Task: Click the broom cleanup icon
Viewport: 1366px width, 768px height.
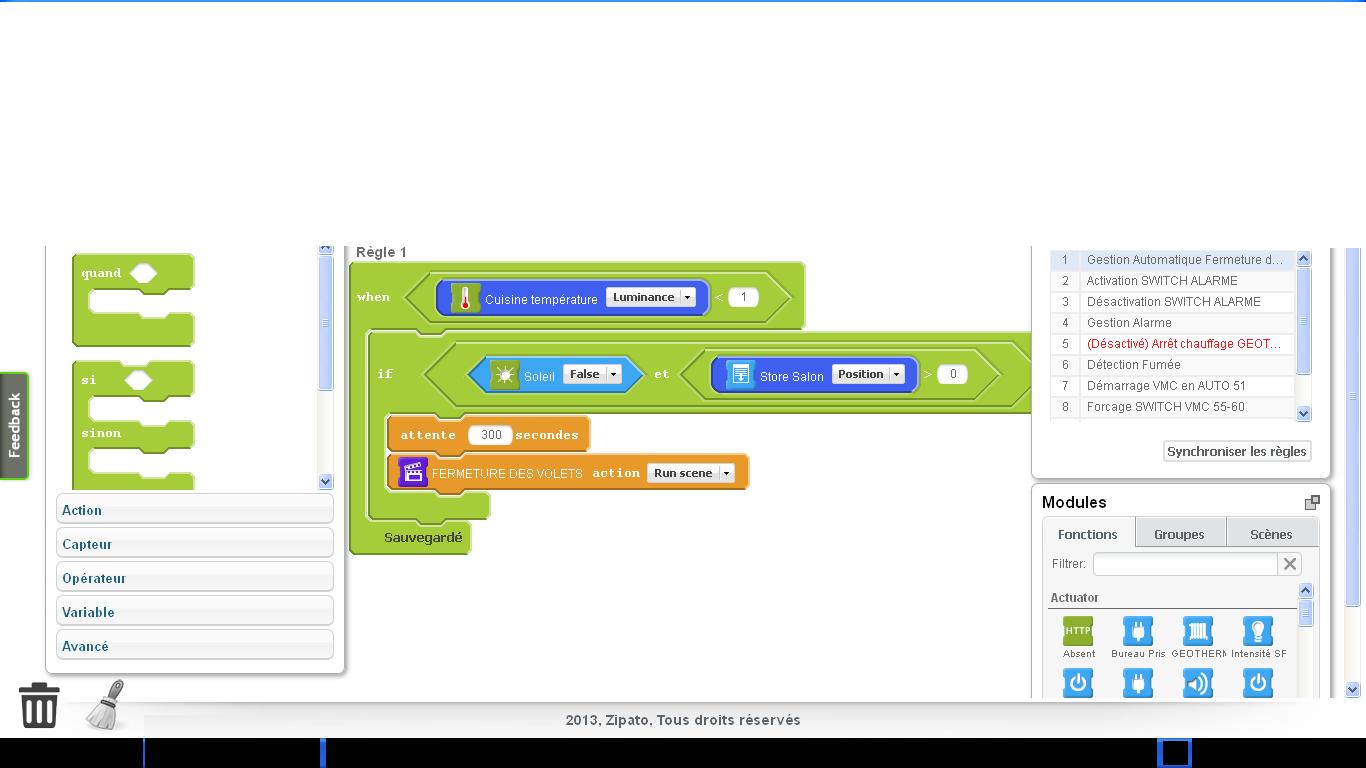Action: [x=106, y=705]
